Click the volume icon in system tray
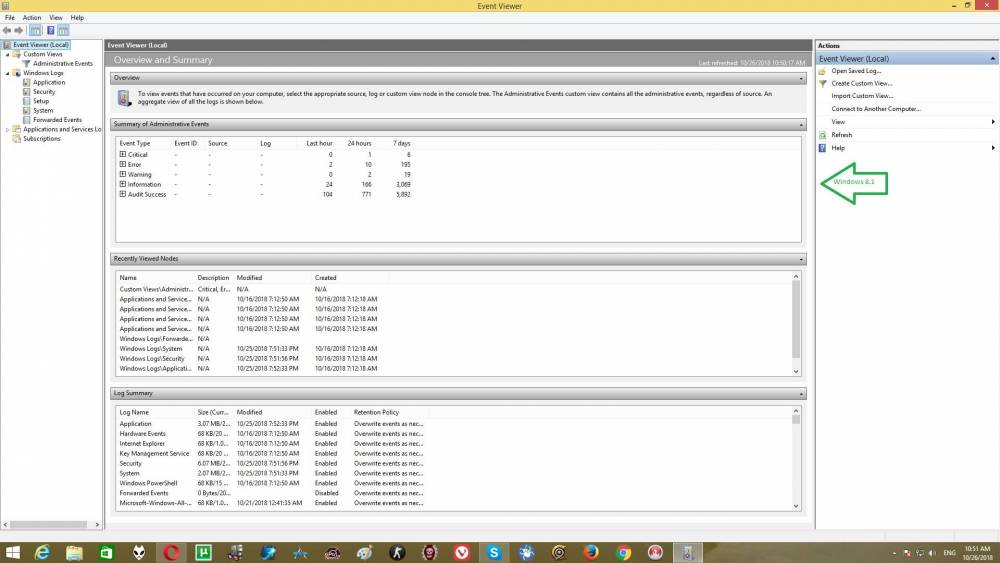The image size is (1000, 563). [x=932, y=553]
